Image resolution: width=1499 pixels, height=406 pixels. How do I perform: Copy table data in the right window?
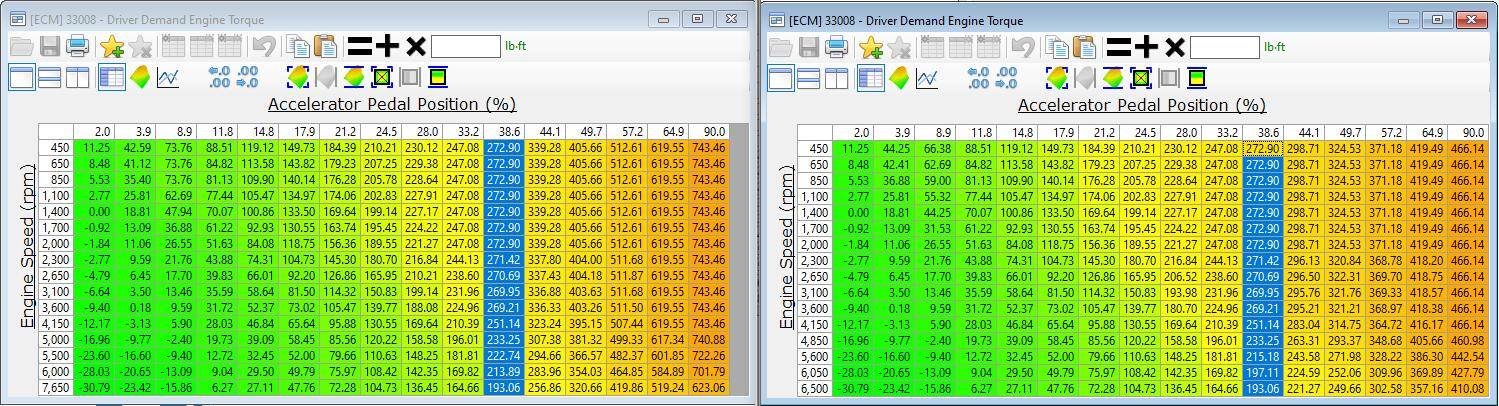(x=1057, y=47)
